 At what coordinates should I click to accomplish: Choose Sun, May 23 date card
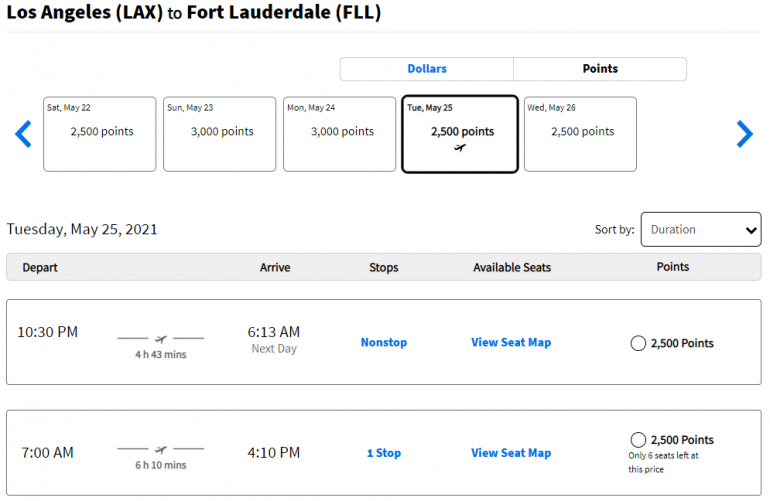220,134
